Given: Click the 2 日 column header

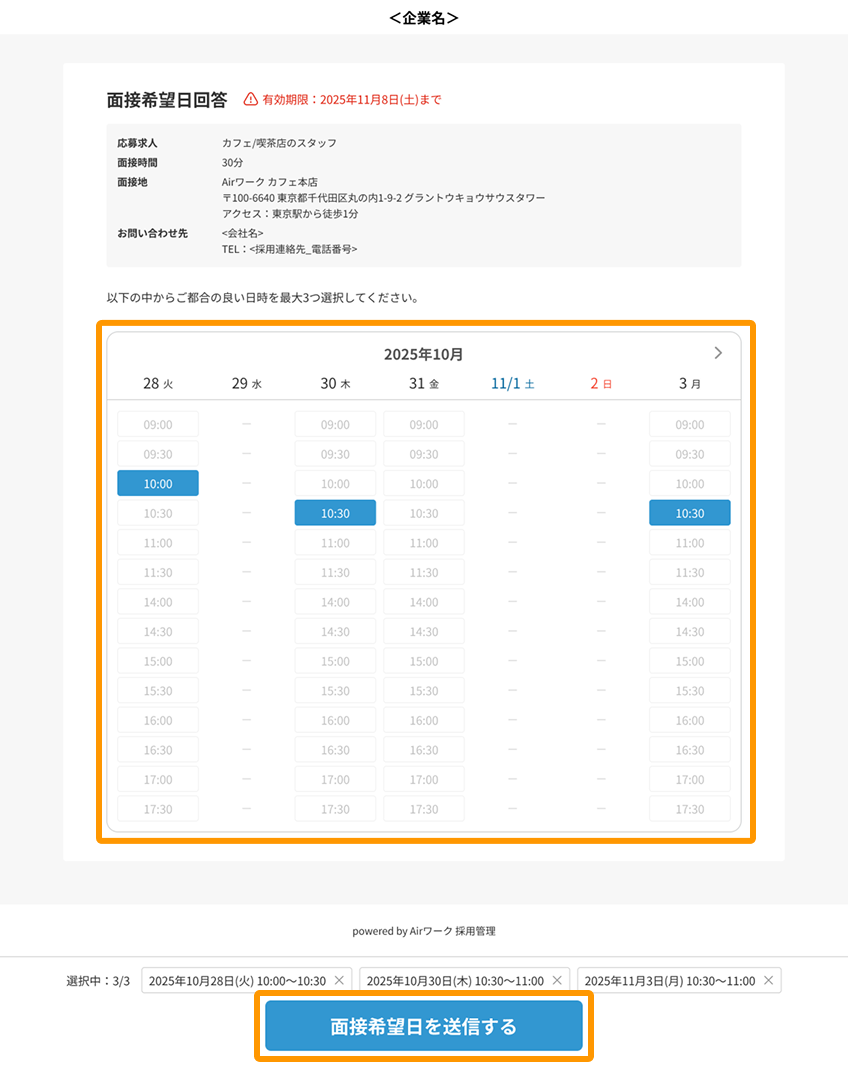Looking at the screenshot, I should pos(601,383).
